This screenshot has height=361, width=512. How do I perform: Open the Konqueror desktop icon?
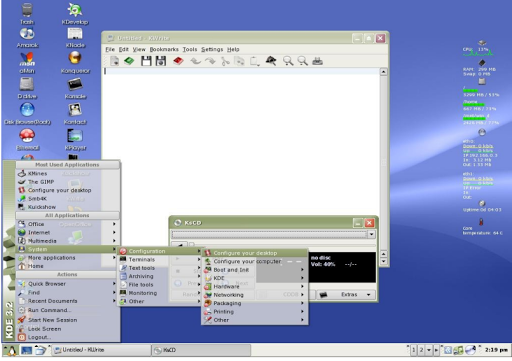(x=75, y=62)
